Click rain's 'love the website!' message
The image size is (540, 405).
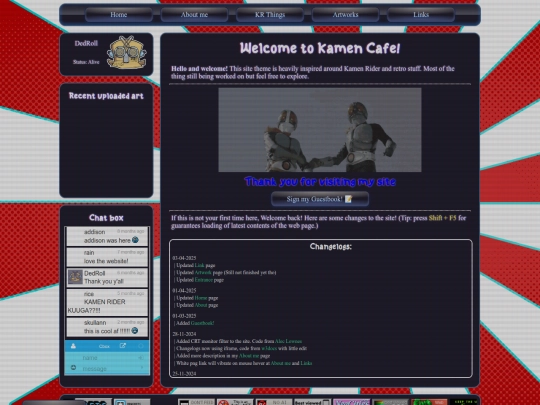pyautogui.click(x=106, y=261)
